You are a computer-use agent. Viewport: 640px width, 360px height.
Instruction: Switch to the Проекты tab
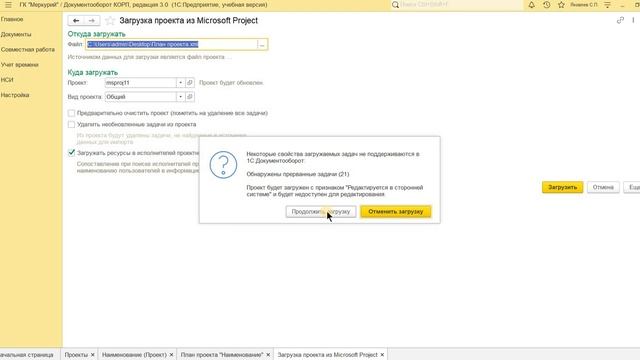click(x=76, y=355)
